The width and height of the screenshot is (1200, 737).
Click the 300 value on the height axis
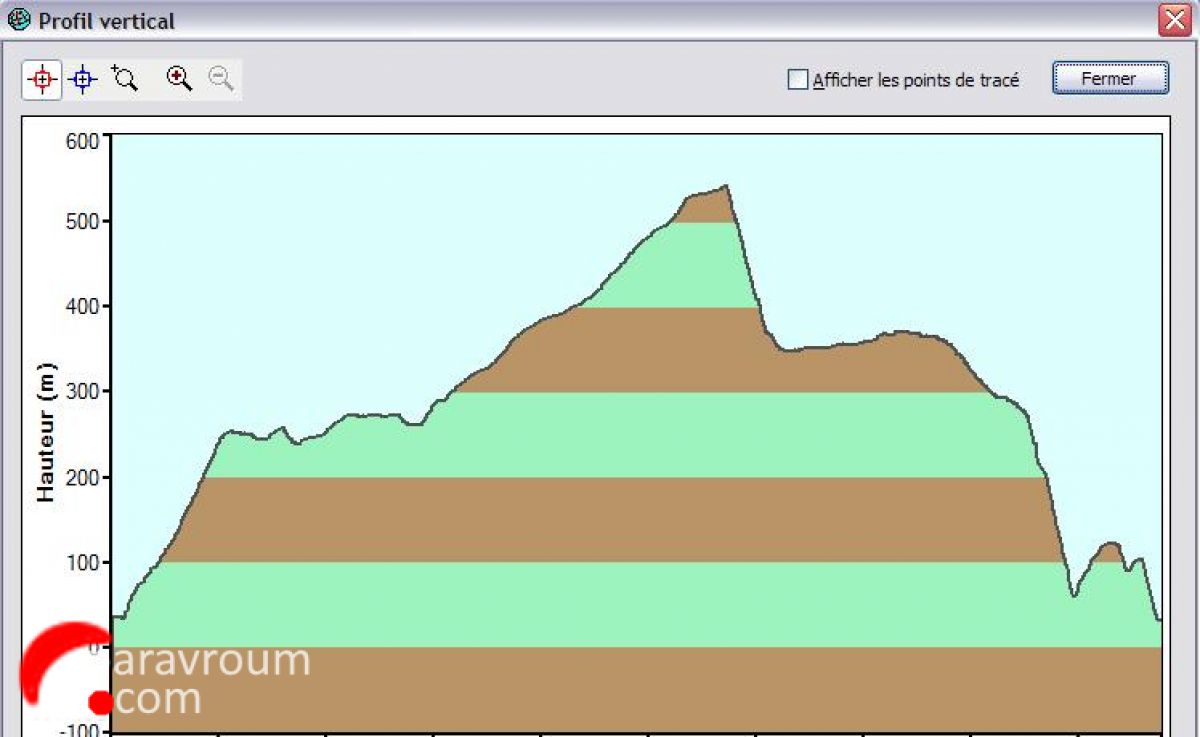tap(83, 392)
